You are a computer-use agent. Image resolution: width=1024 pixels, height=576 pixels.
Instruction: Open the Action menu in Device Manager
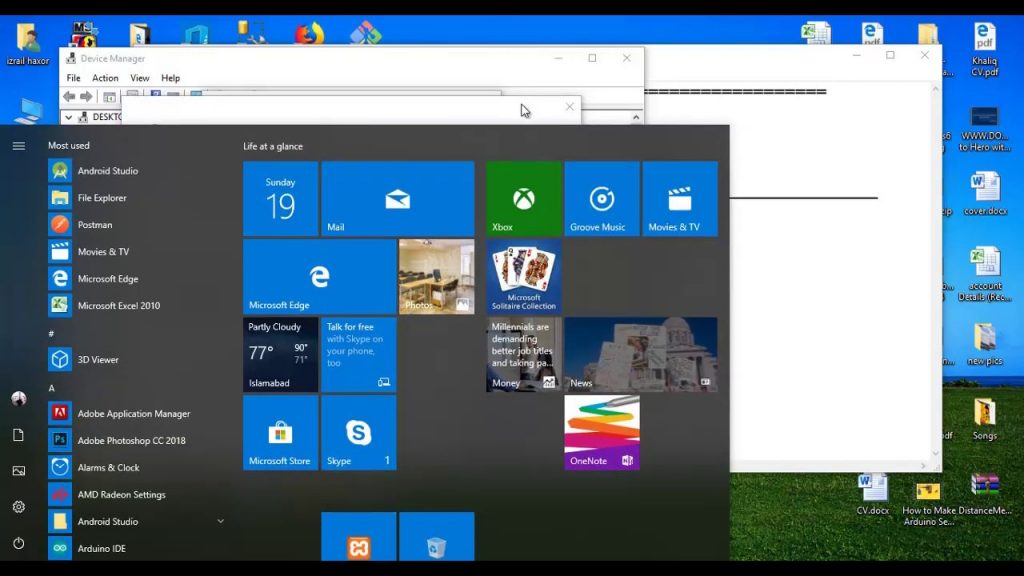[105, 78]
